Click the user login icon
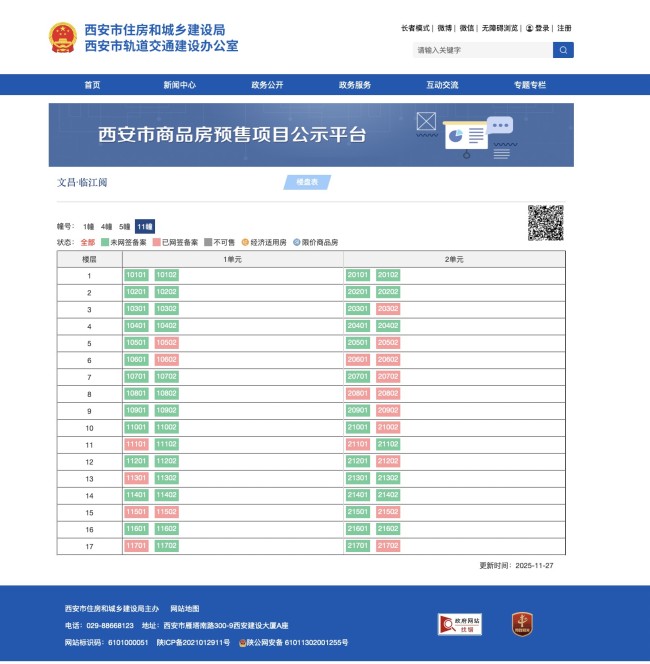The height and width of the screenshot is (664, 650). (x=529, y=28)
